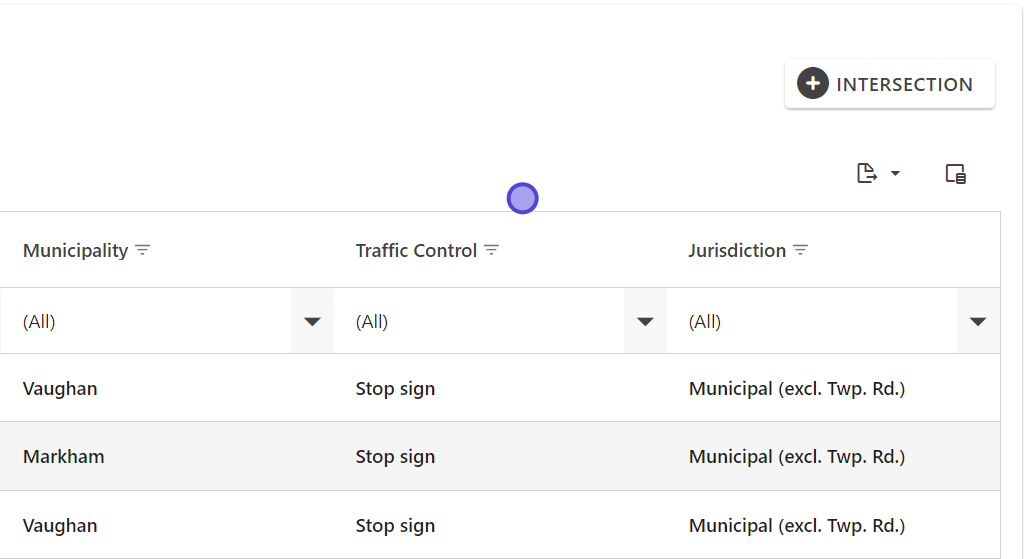Click the Municipality (All) filter field
The width and height of the screenshot is (1024, 559).
[150, 321]
